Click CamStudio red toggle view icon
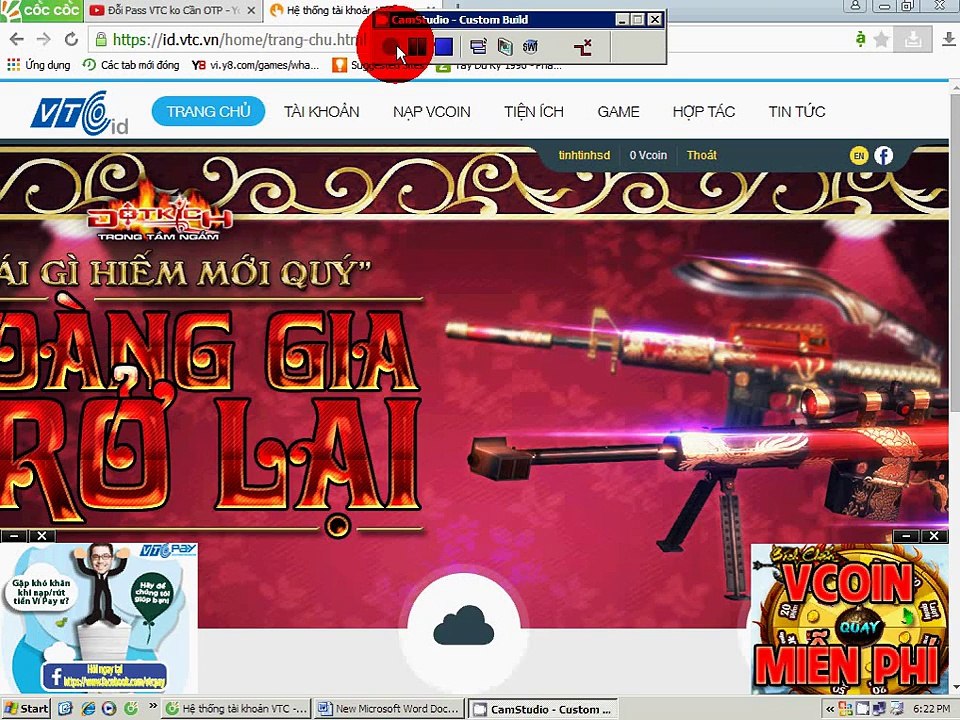The width and height of the screenshot is (960, 720). pyautogui.click(x=583, y=47)
